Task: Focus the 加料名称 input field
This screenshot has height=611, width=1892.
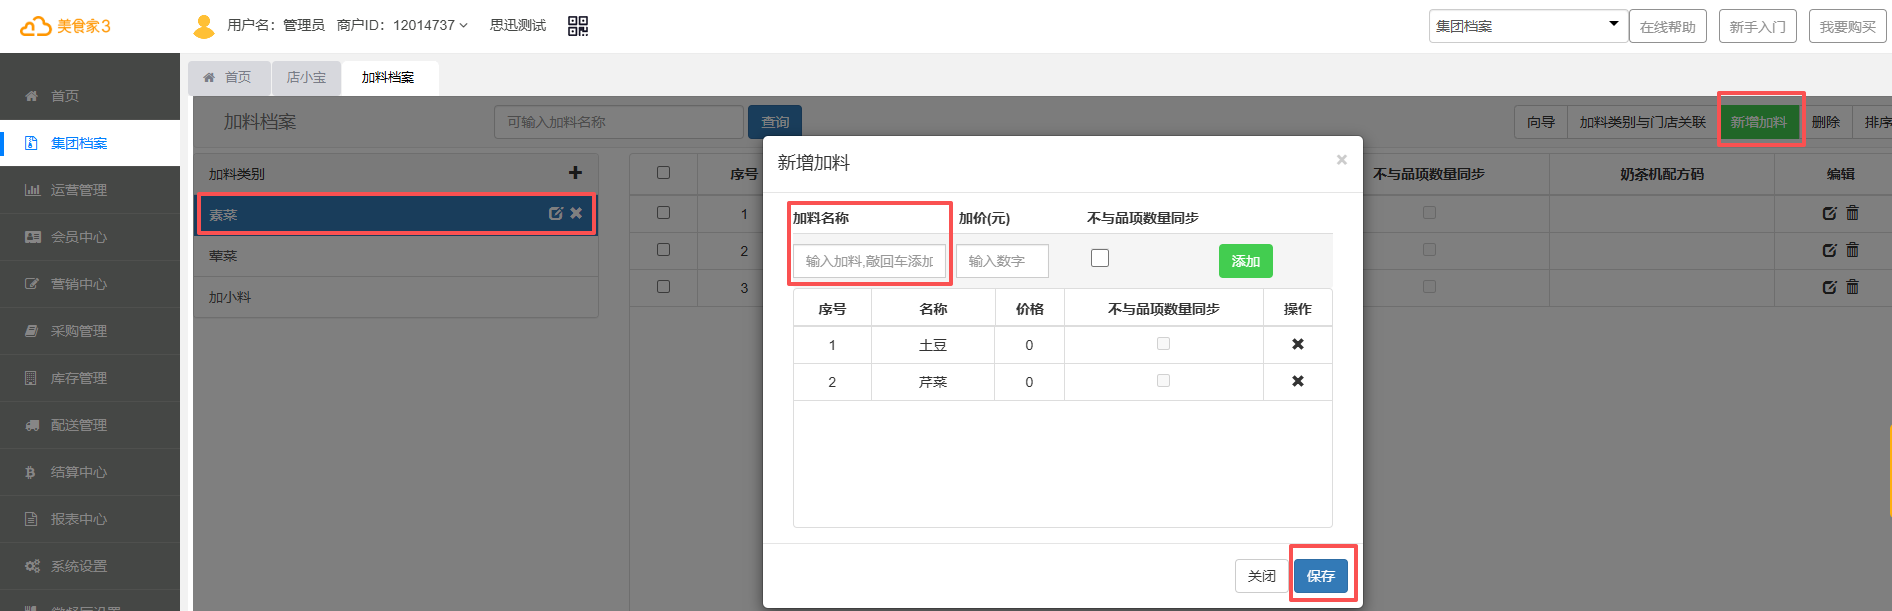Action: tap(869, 261)
